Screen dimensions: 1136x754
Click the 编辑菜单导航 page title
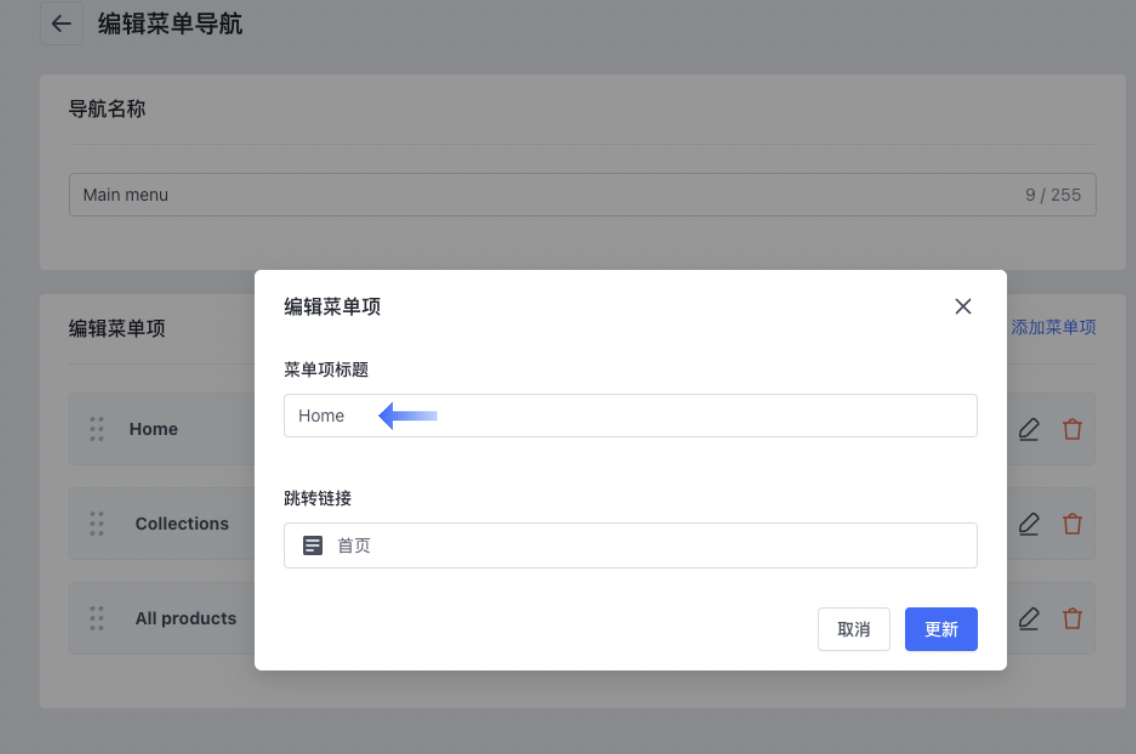[170, 24]
